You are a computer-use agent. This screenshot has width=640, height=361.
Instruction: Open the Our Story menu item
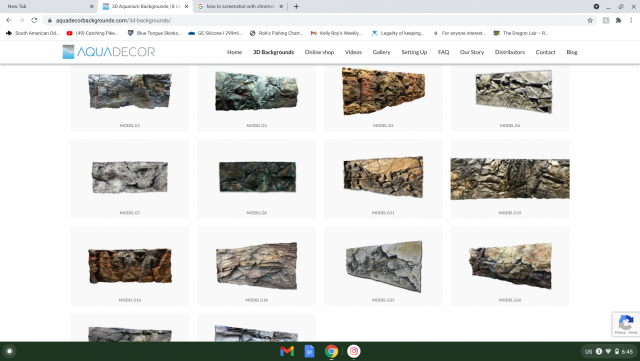[472, 52]
